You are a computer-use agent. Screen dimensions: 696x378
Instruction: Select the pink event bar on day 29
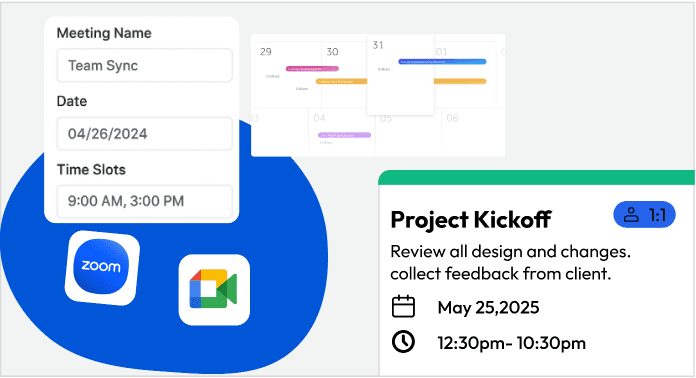pos(312,69)
